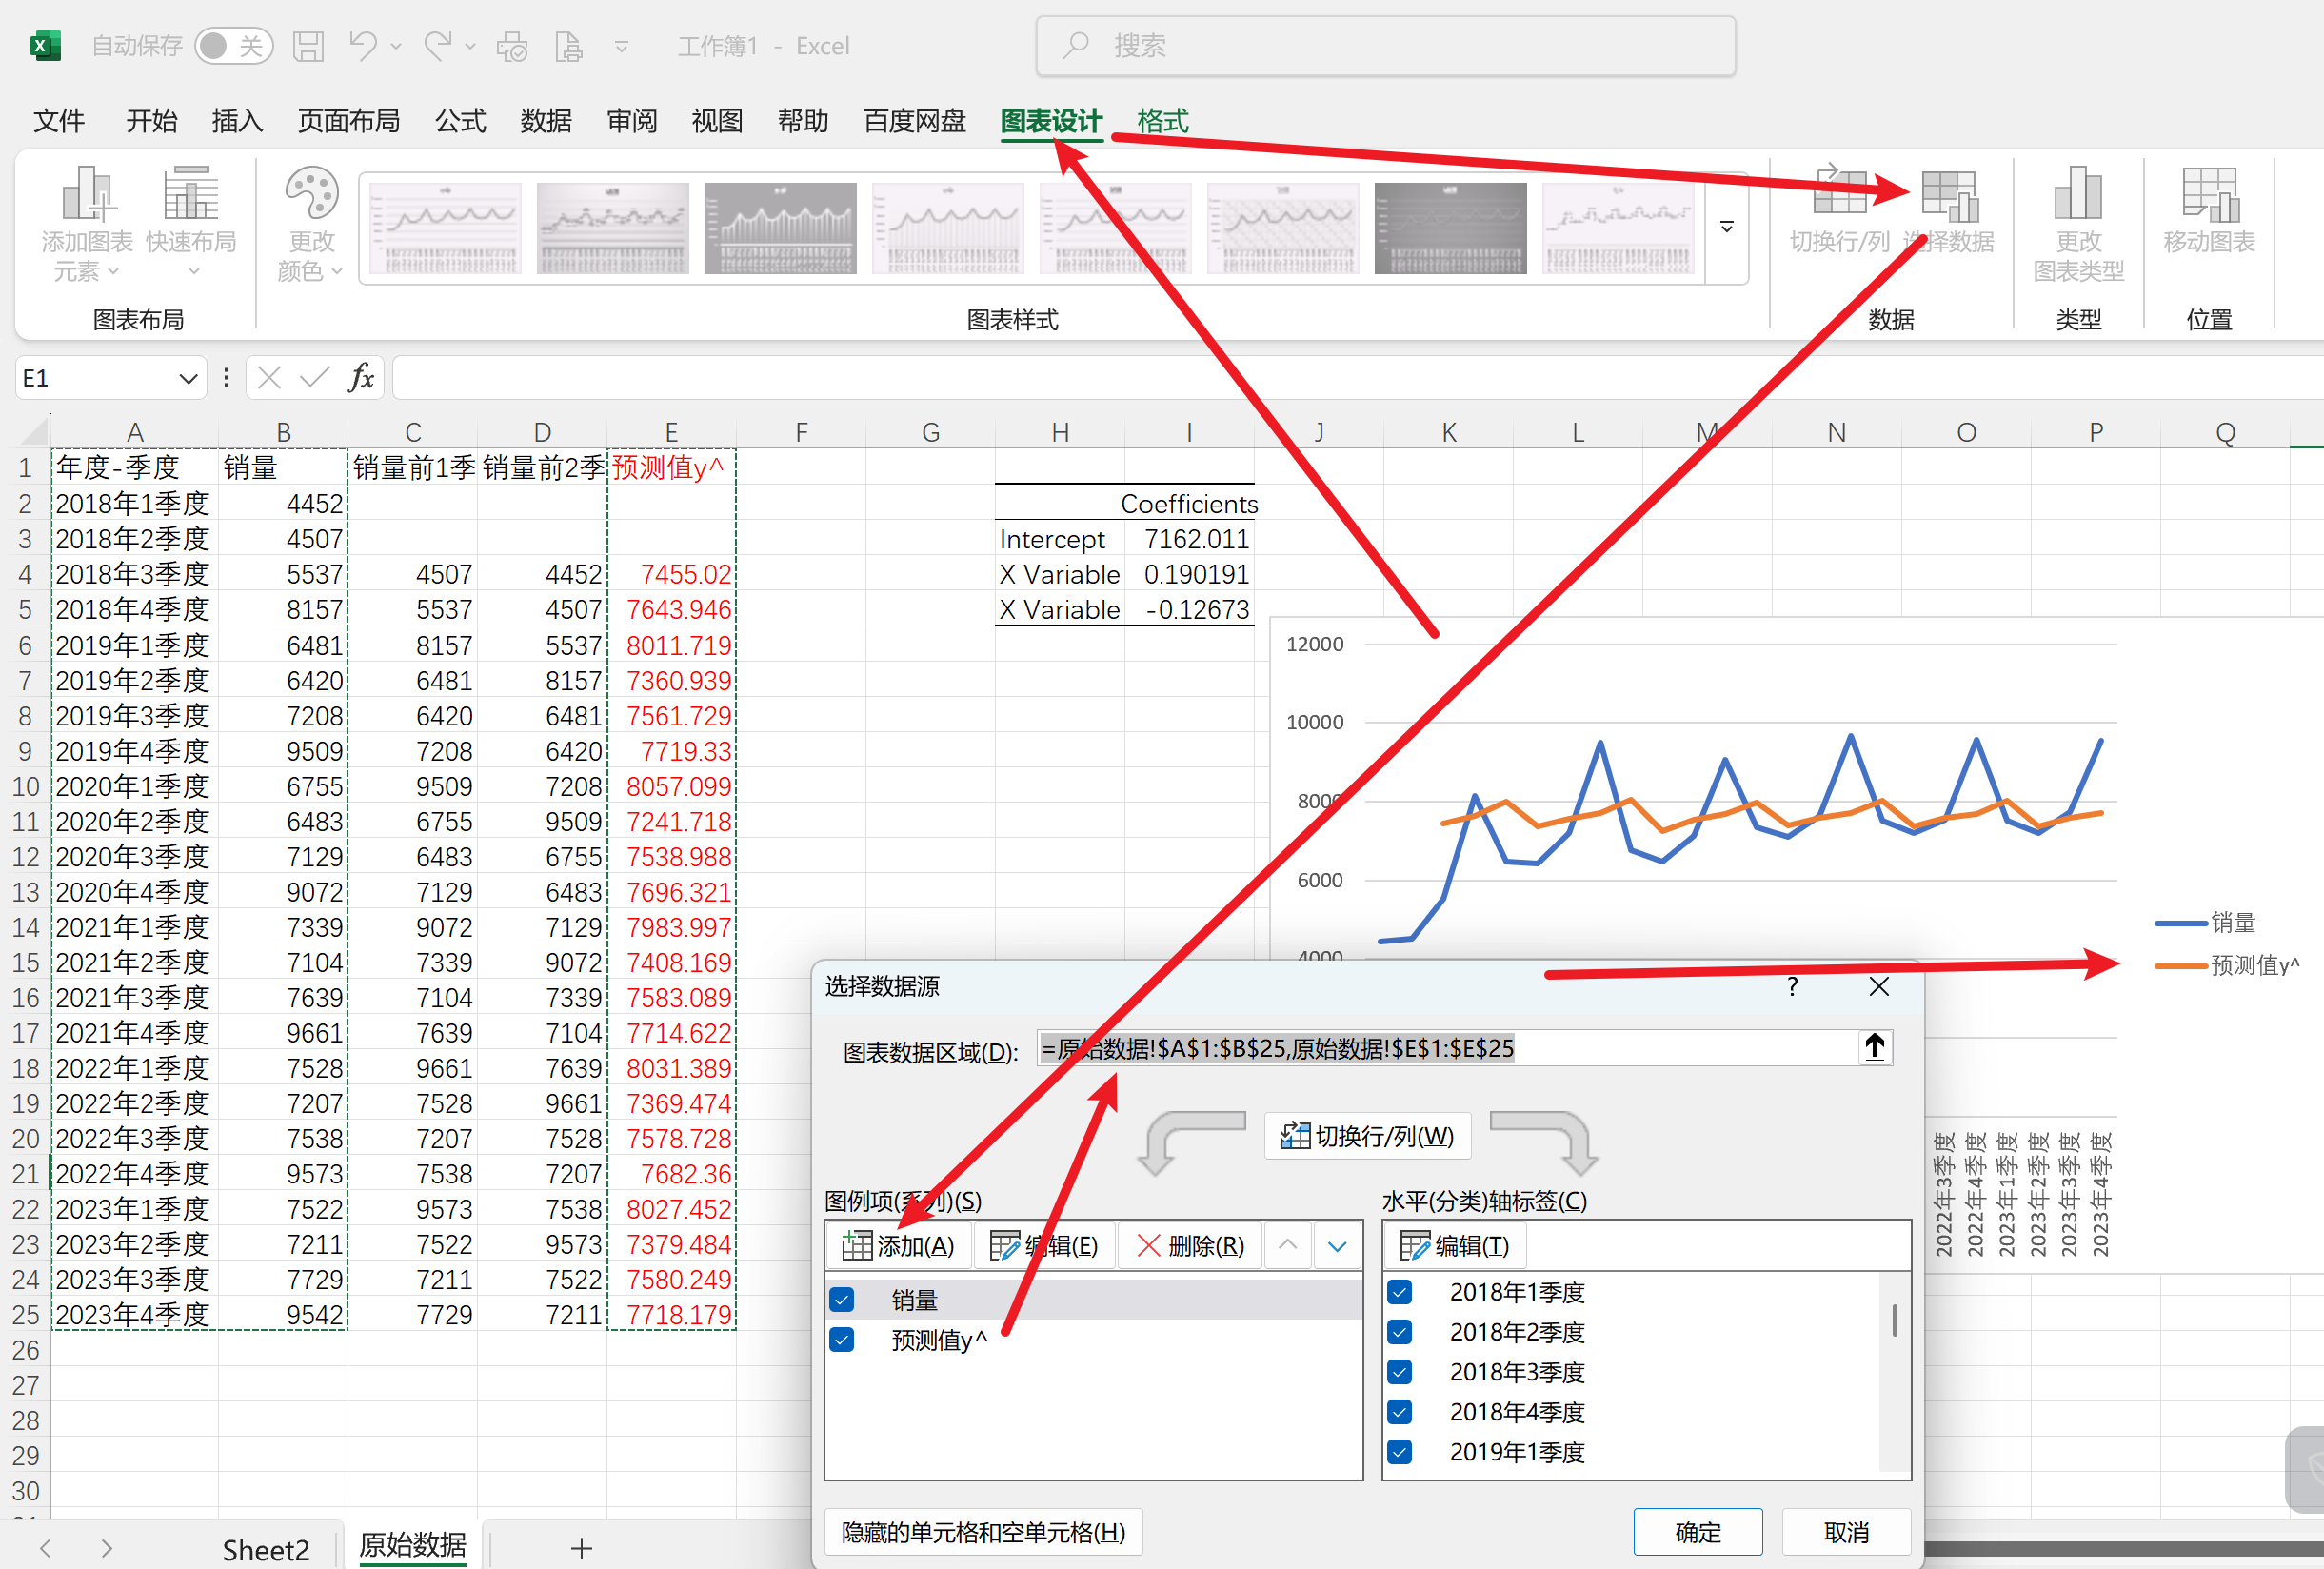Image resolution: width=2324 pixels, height=1569 pixels.
Task: Select the dark background chart style thumbnail
Action: 1449,228
